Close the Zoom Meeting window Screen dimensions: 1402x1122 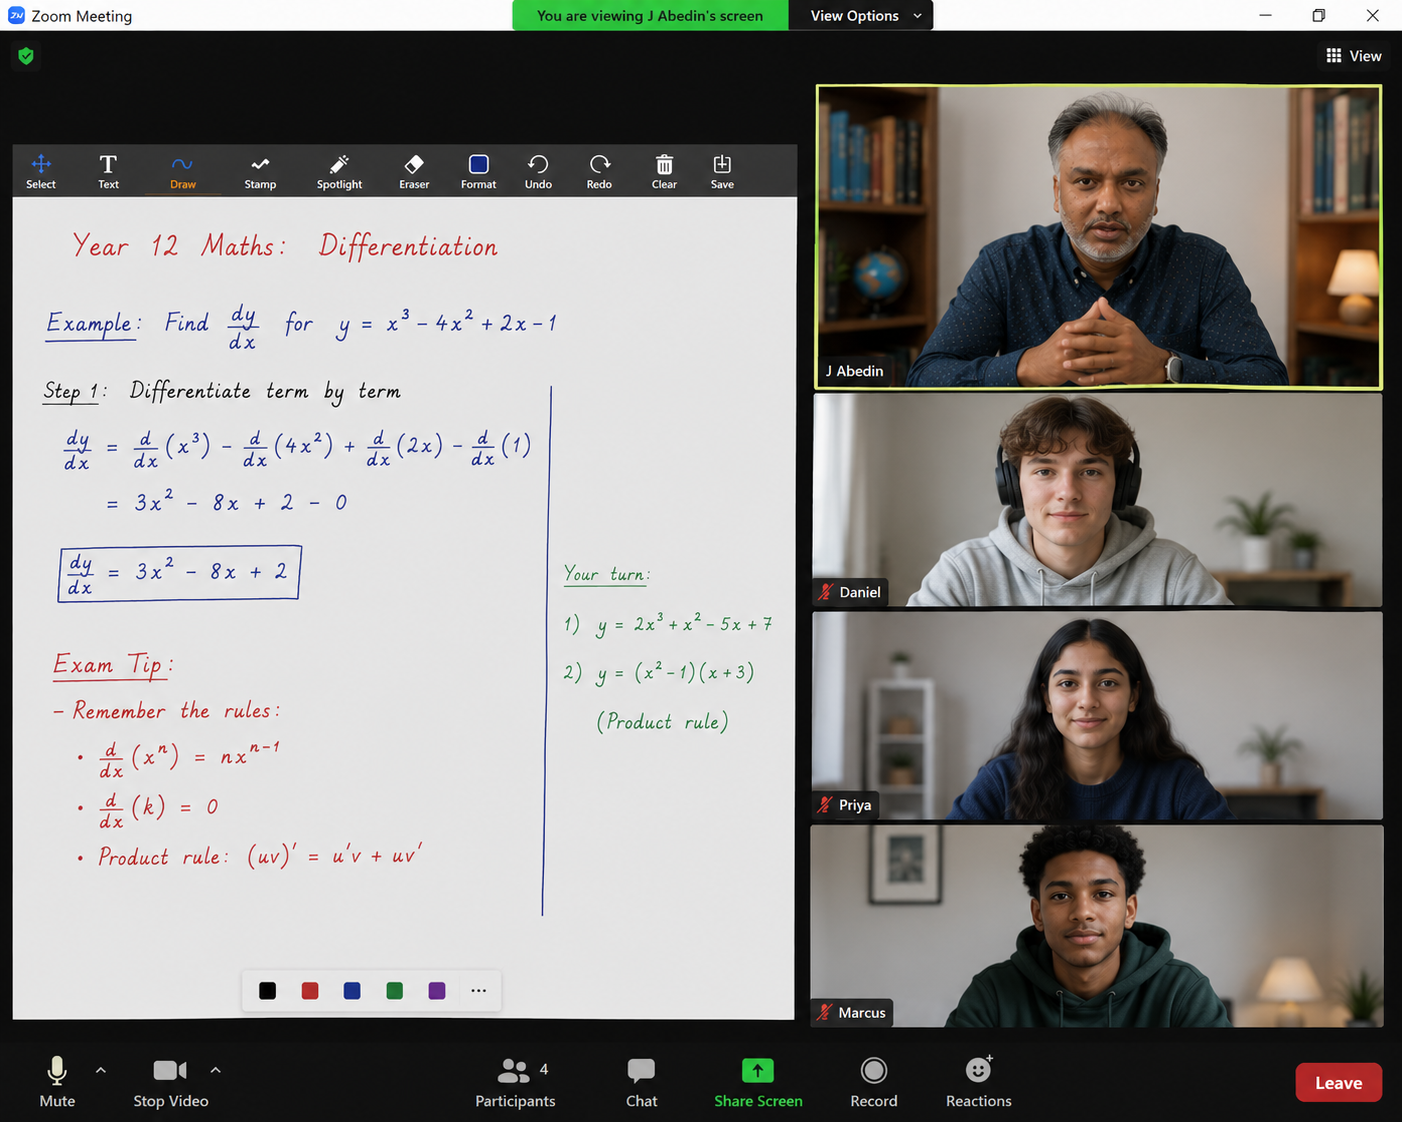1373,15
